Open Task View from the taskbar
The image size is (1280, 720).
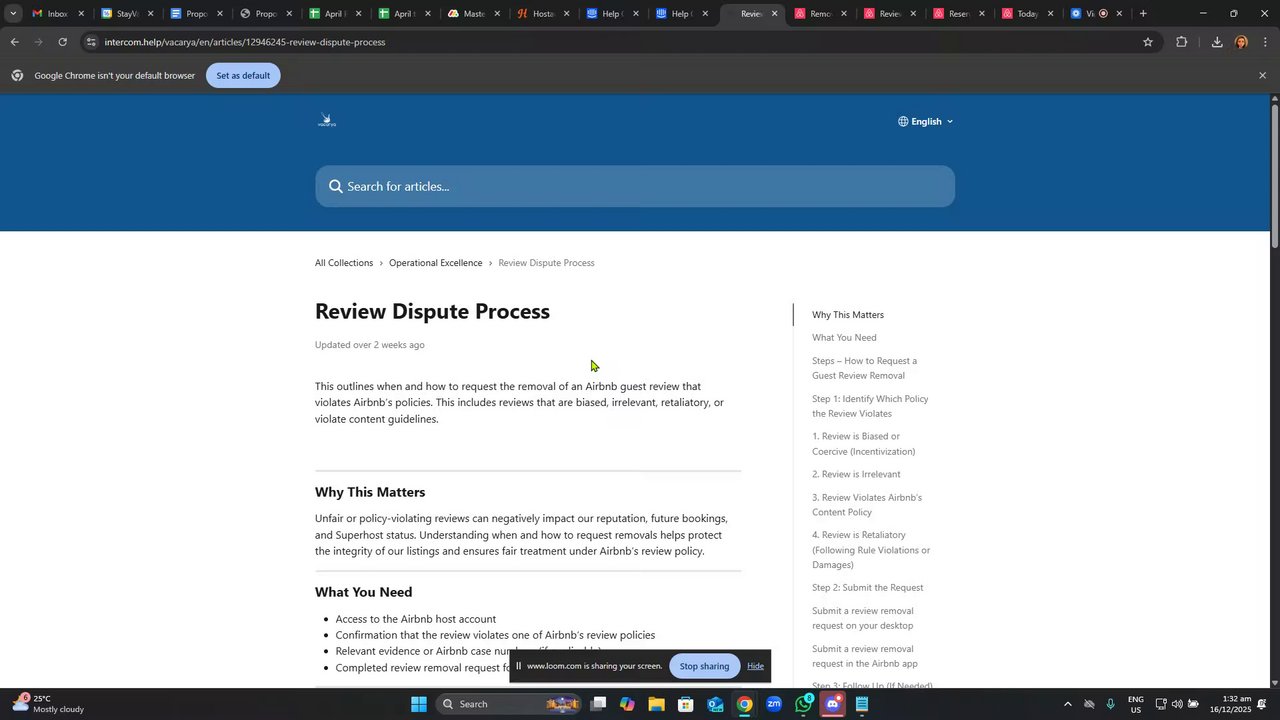click(598, 704)
